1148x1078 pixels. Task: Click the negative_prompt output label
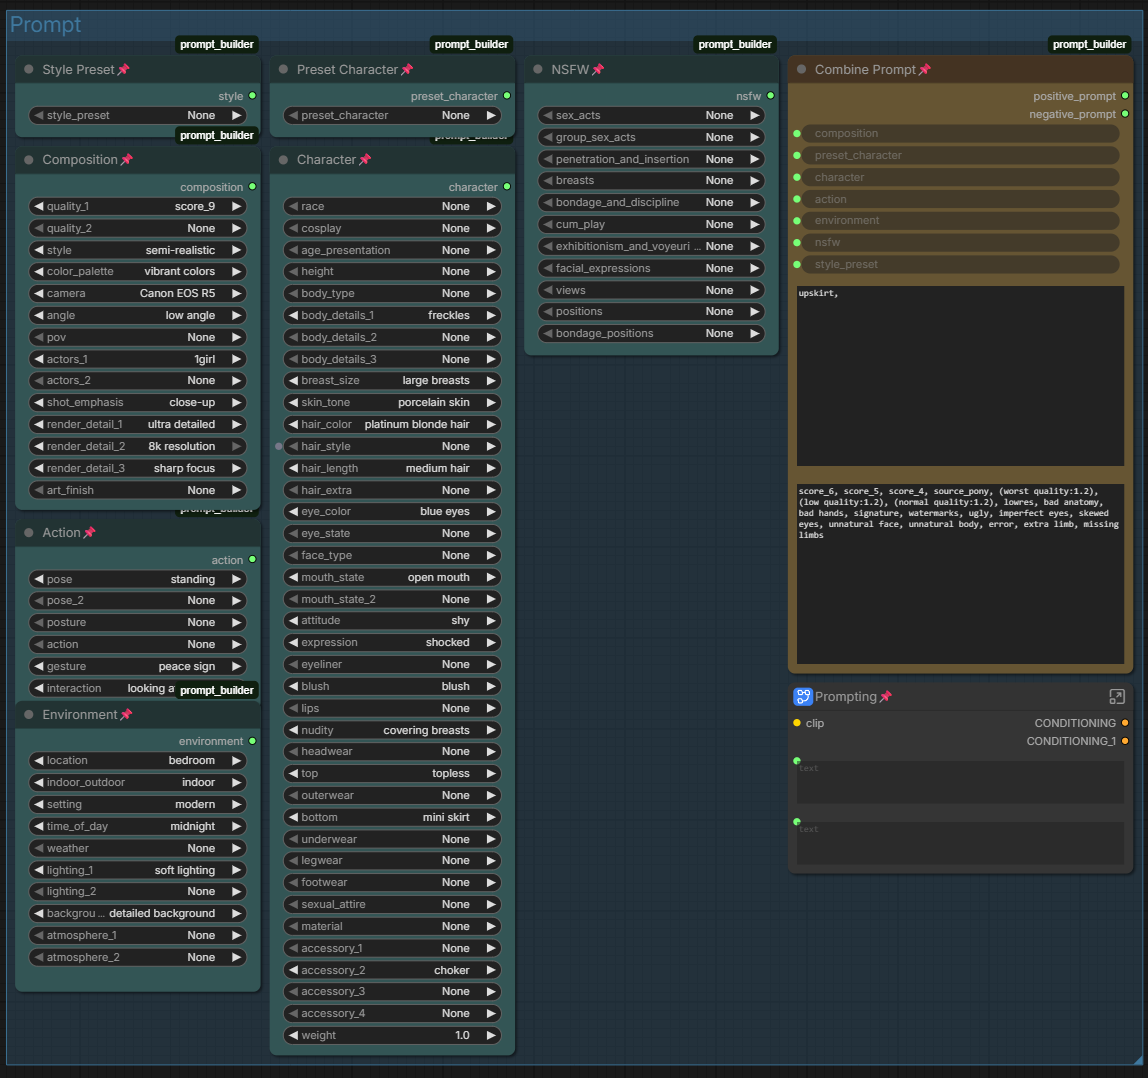[1073, 115]
